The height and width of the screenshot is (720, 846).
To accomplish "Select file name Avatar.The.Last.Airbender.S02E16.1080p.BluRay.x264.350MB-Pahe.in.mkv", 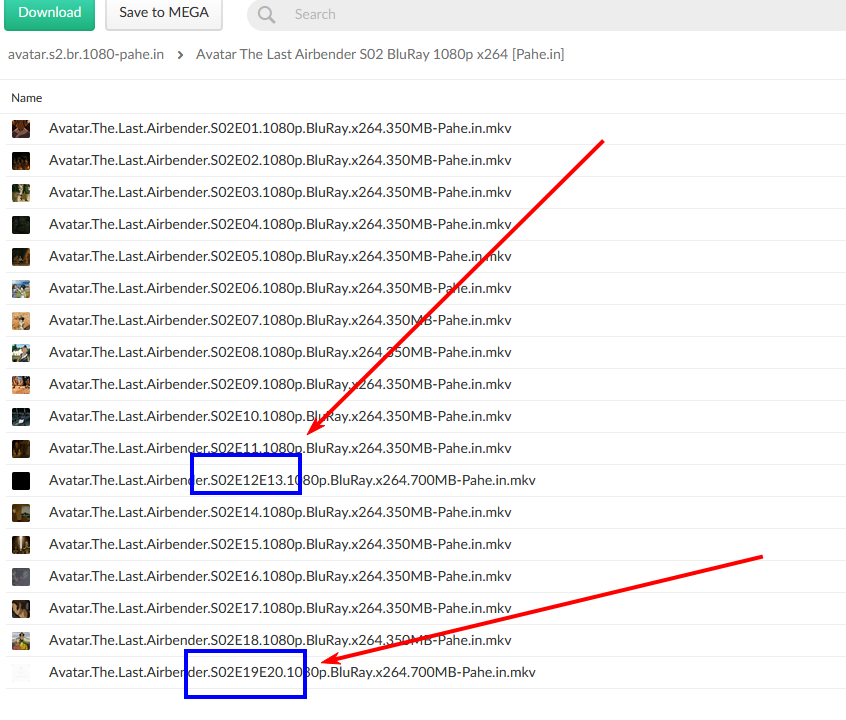I will click(x=280, y=576).
